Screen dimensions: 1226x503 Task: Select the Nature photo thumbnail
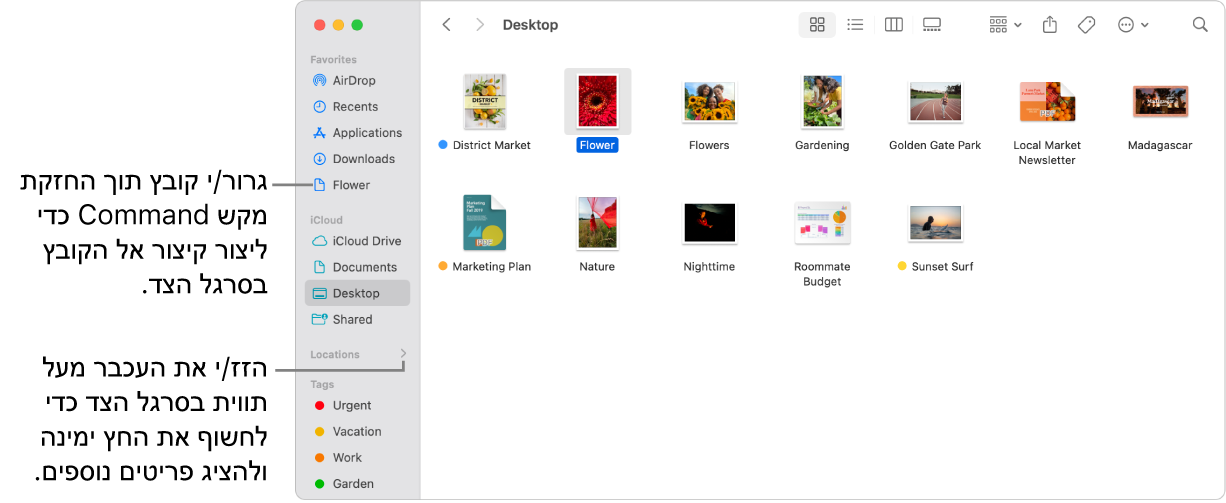pyautogui.click(x=598, y=223)
